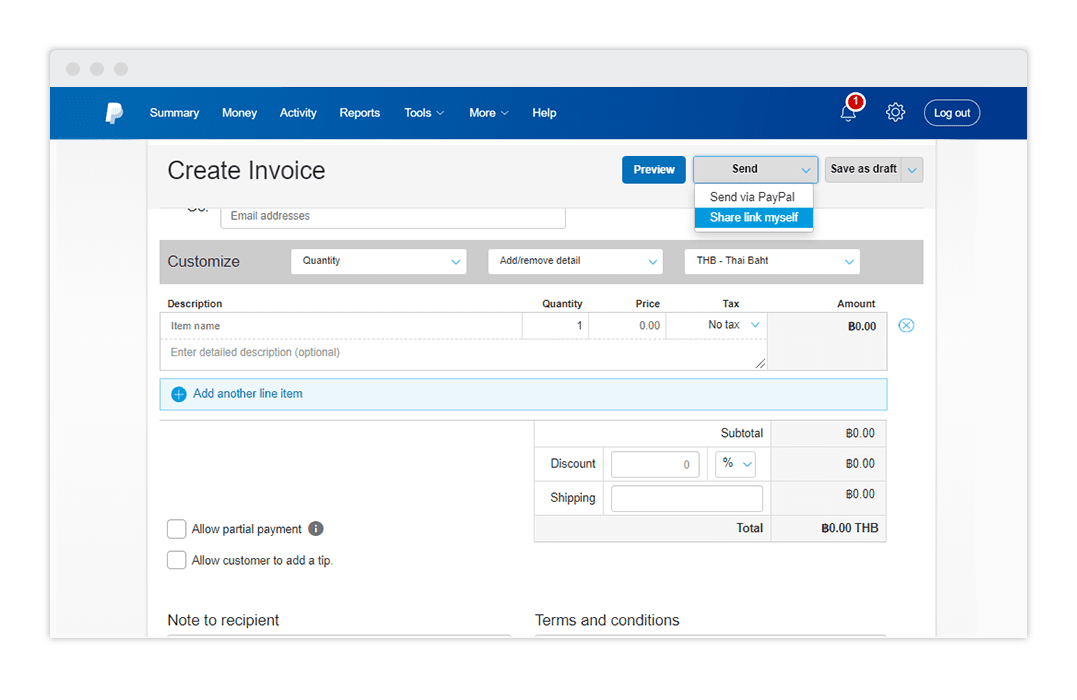Viewport: 1077px width, 700px height.
Task: Select the No tax dropdown
Action: point(734,325)
